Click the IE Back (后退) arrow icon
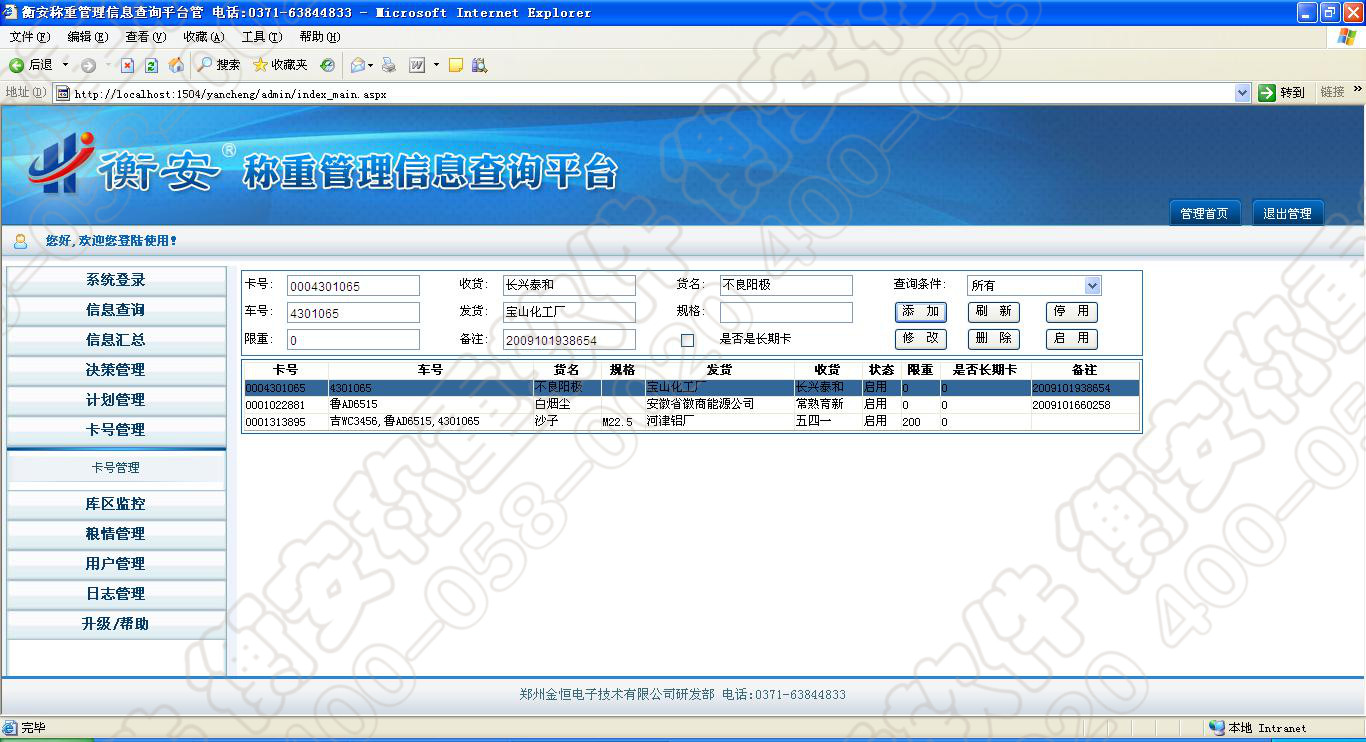1366x742 pixels. pos(16,65)
